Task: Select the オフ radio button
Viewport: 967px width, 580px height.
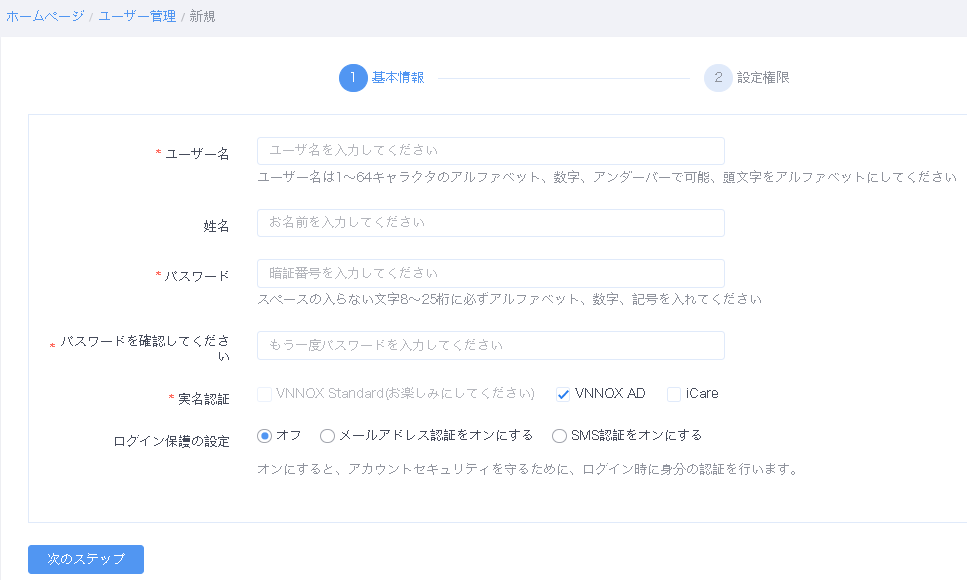Action: tap(265, 436)
